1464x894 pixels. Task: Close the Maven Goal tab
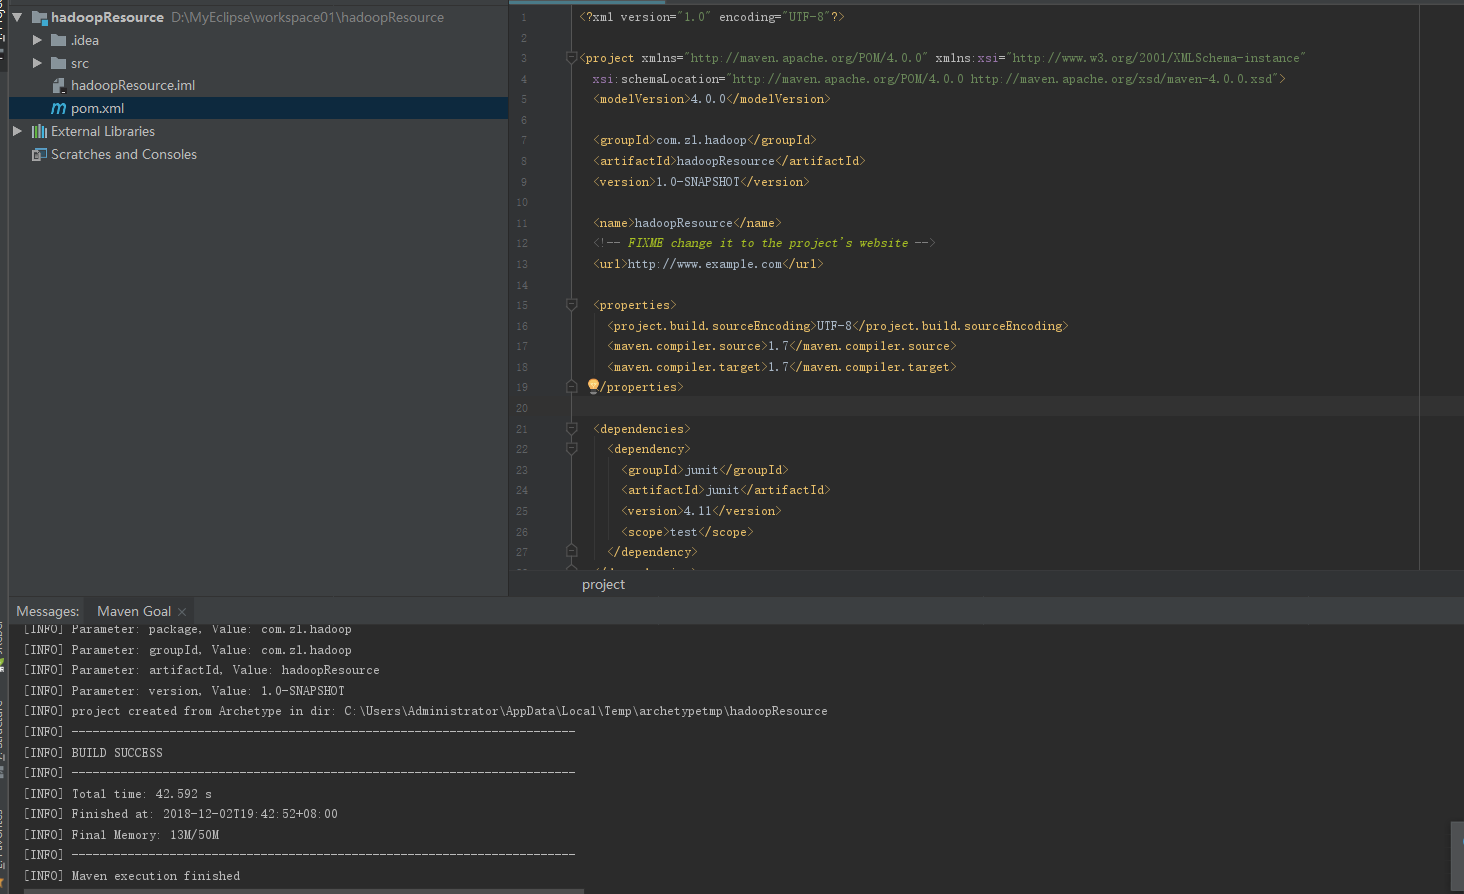182,612
